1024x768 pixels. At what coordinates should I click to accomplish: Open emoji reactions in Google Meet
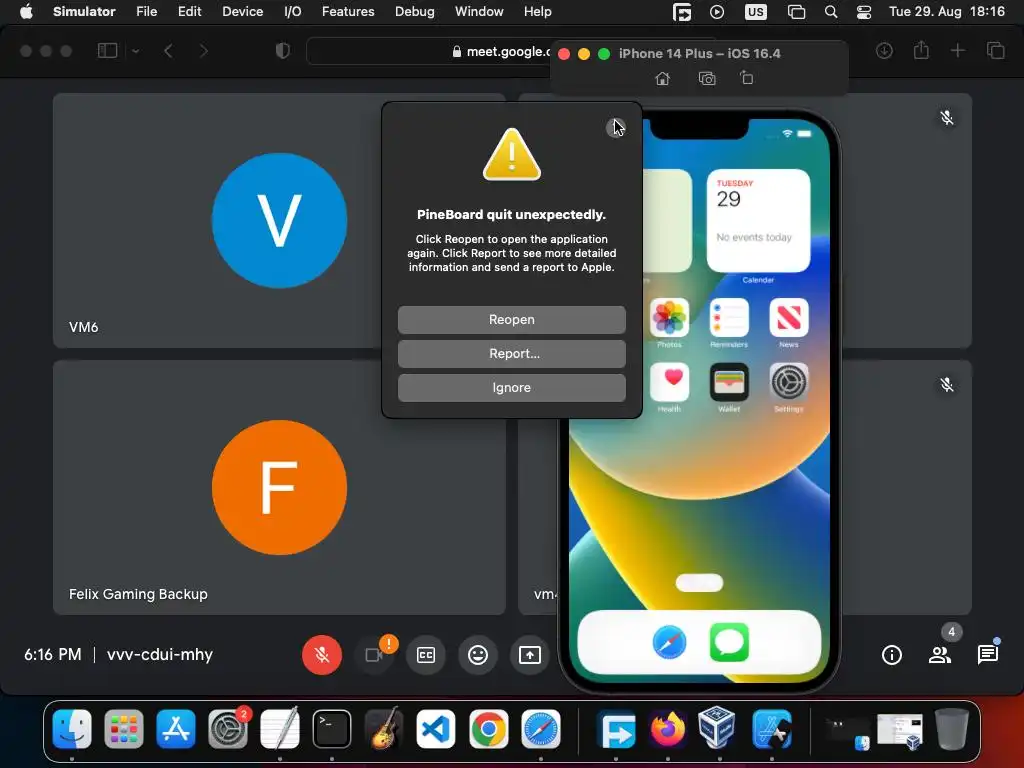(477, 654)
